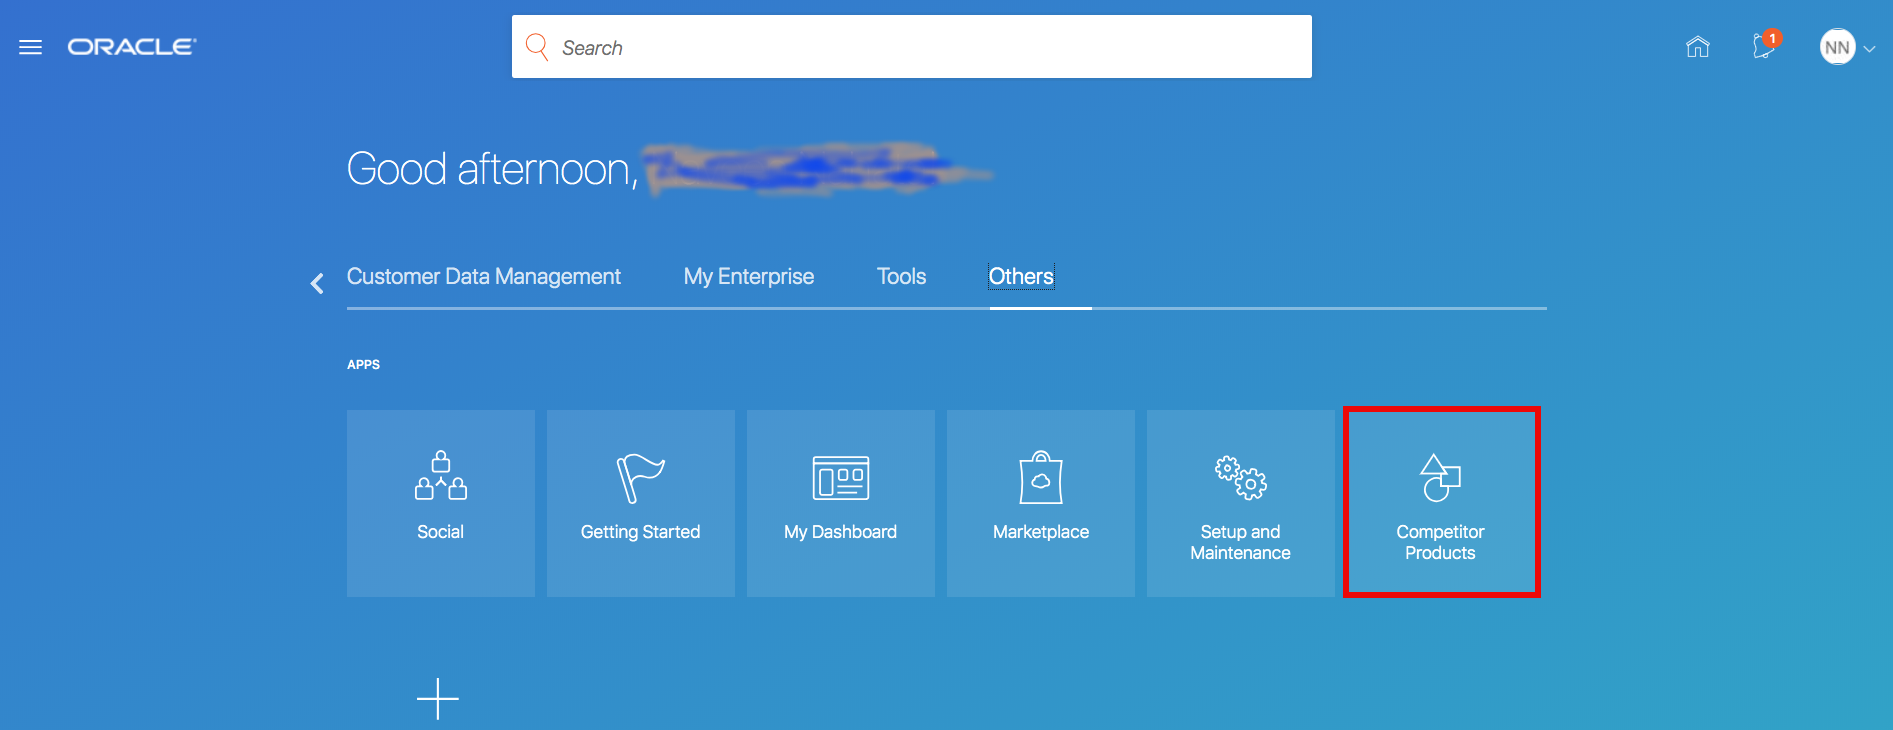Click the Getting Started label
This screenshot has width=1893, height=730.
tap(641, 532)
